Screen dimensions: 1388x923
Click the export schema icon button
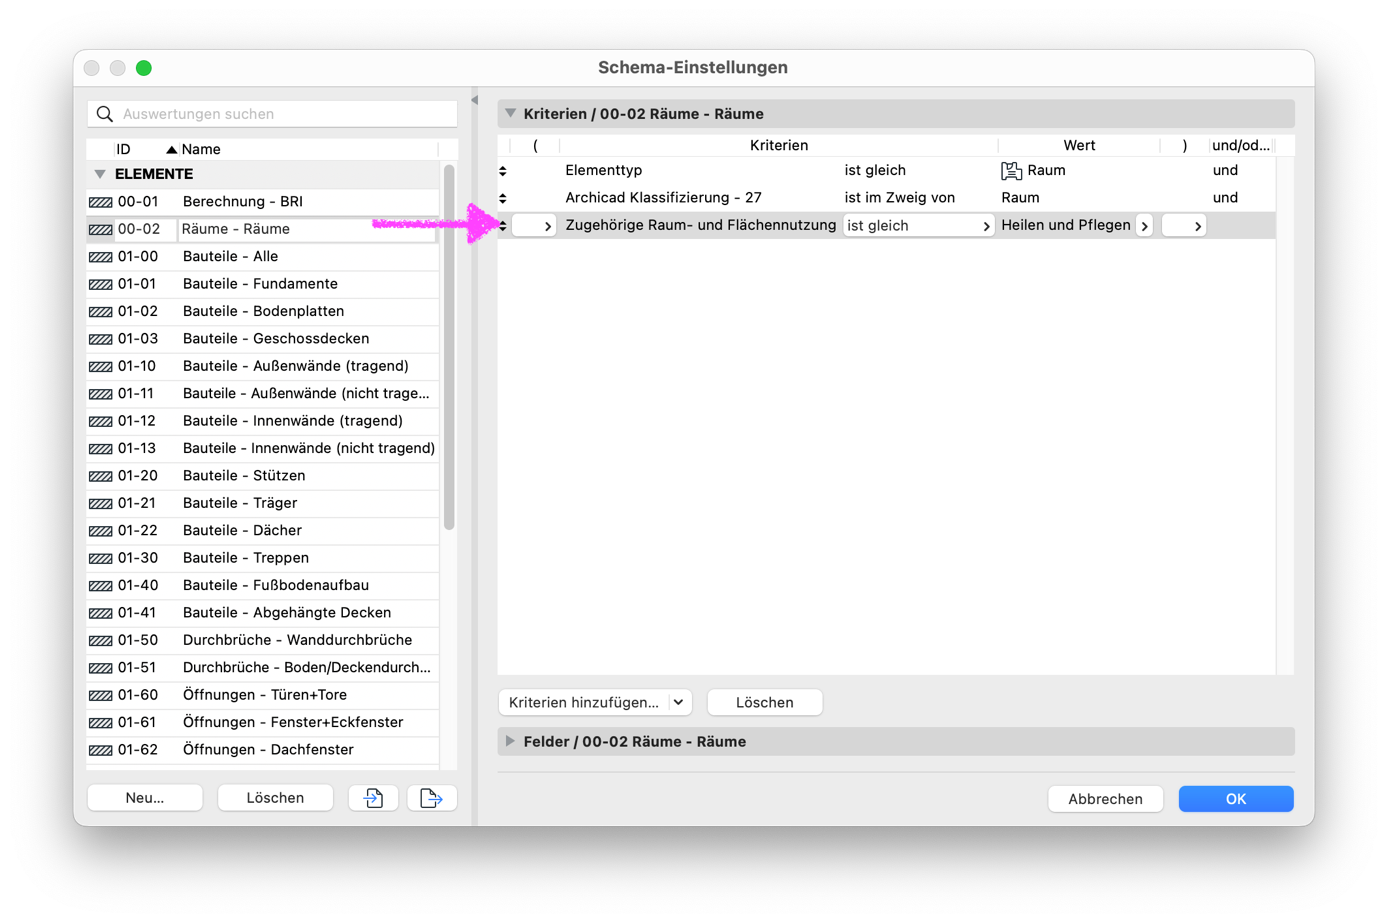pos(432,798)
